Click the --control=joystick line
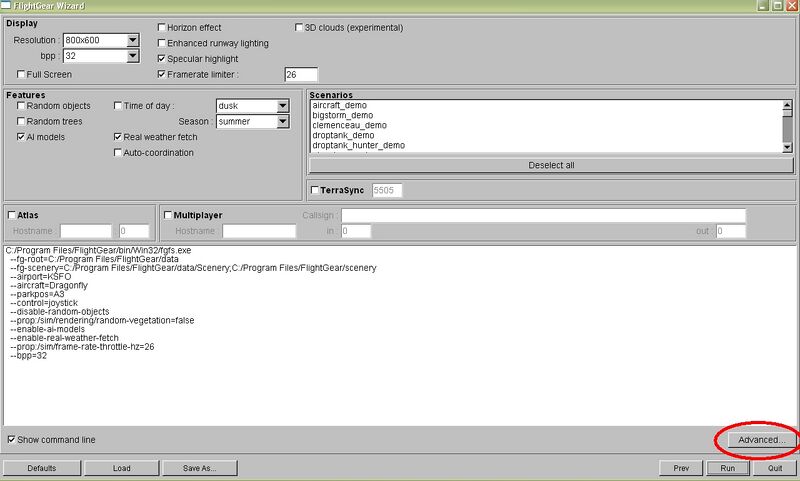Viewport: 800px width, 481px height. [x=44, y=302]
